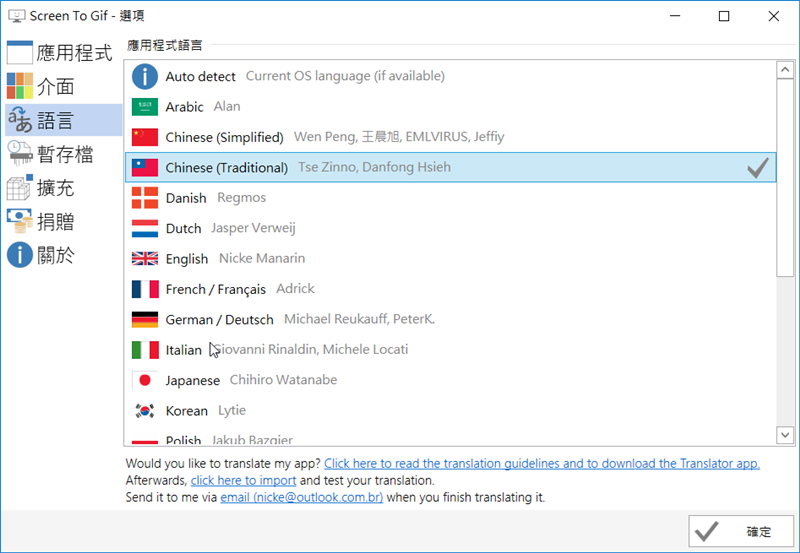Screen dimensions: 800x553
Task: Click the email nicke@outlook.com.br link
Action: pos(302,497)
